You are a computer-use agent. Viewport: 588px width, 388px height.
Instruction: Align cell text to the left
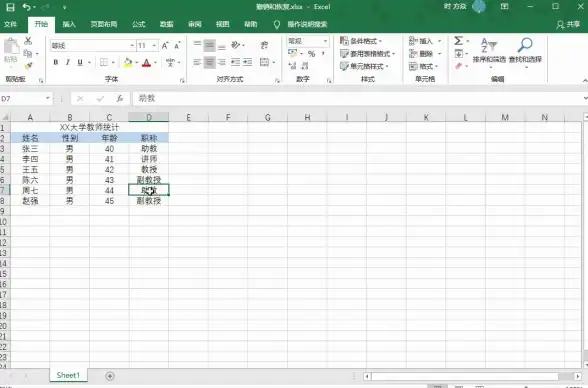pos(197,62)
